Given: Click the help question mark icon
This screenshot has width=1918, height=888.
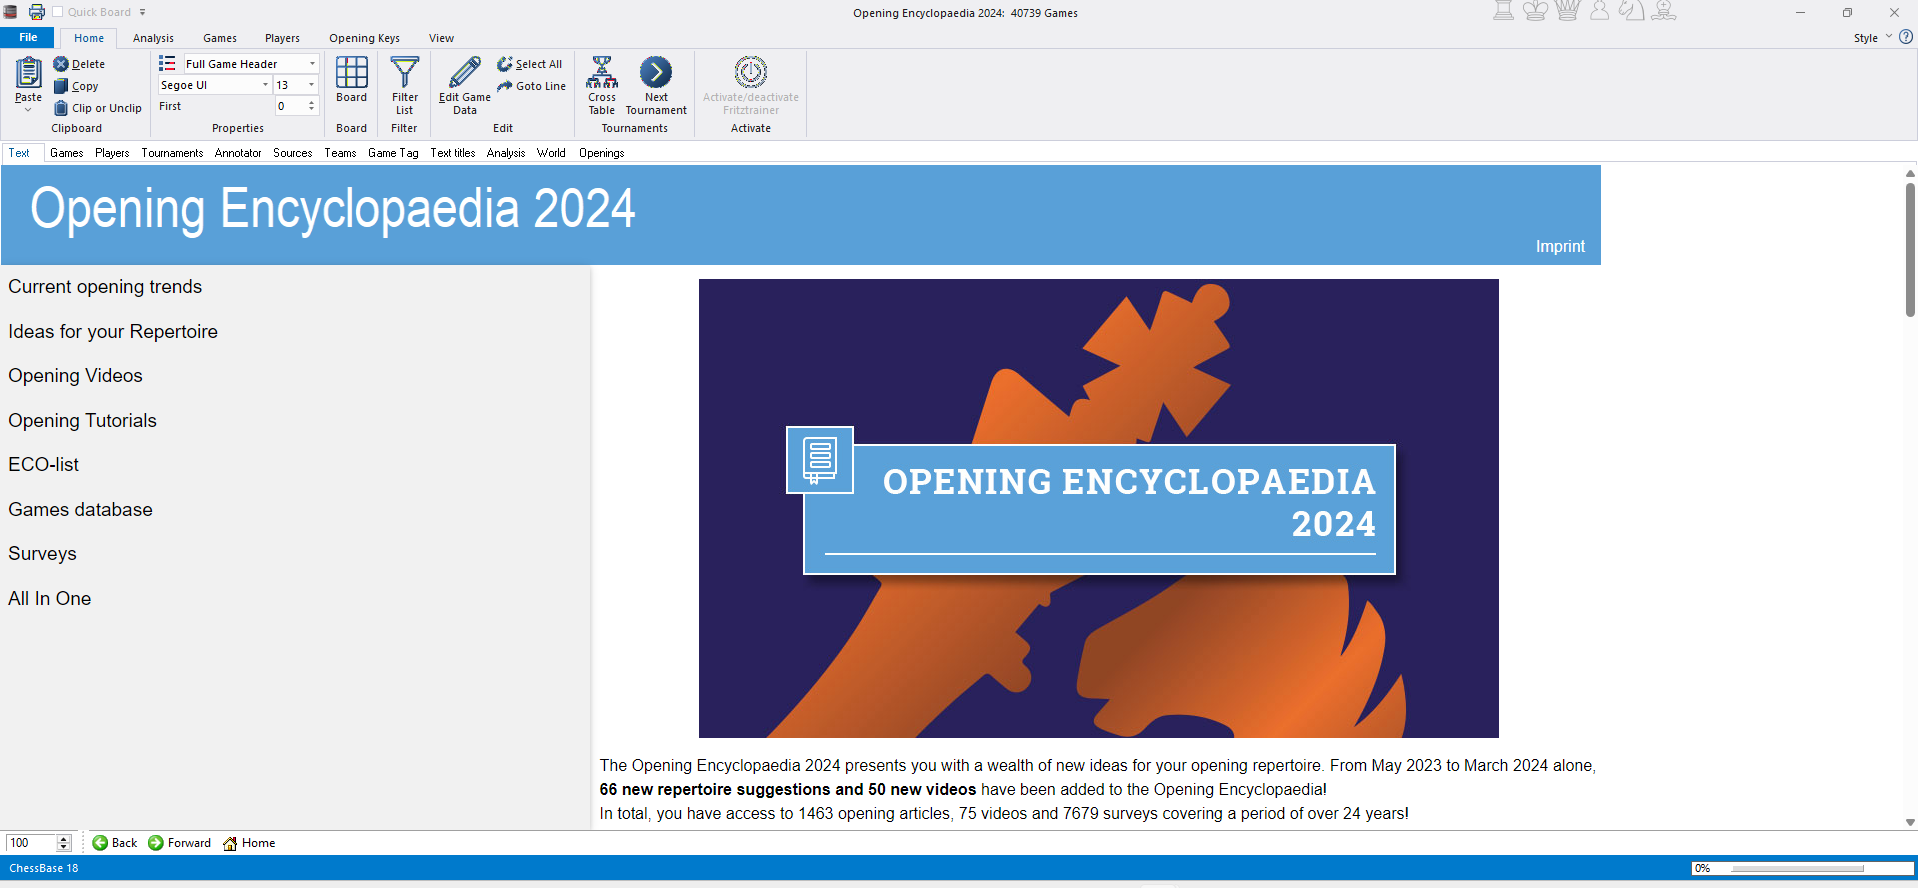Looking at the screenshot, I should 1906,37.
